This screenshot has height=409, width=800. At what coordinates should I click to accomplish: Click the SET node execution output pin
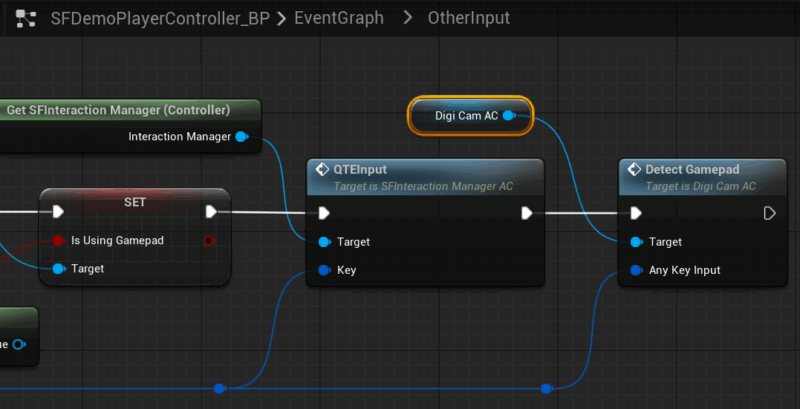[211, 211]
